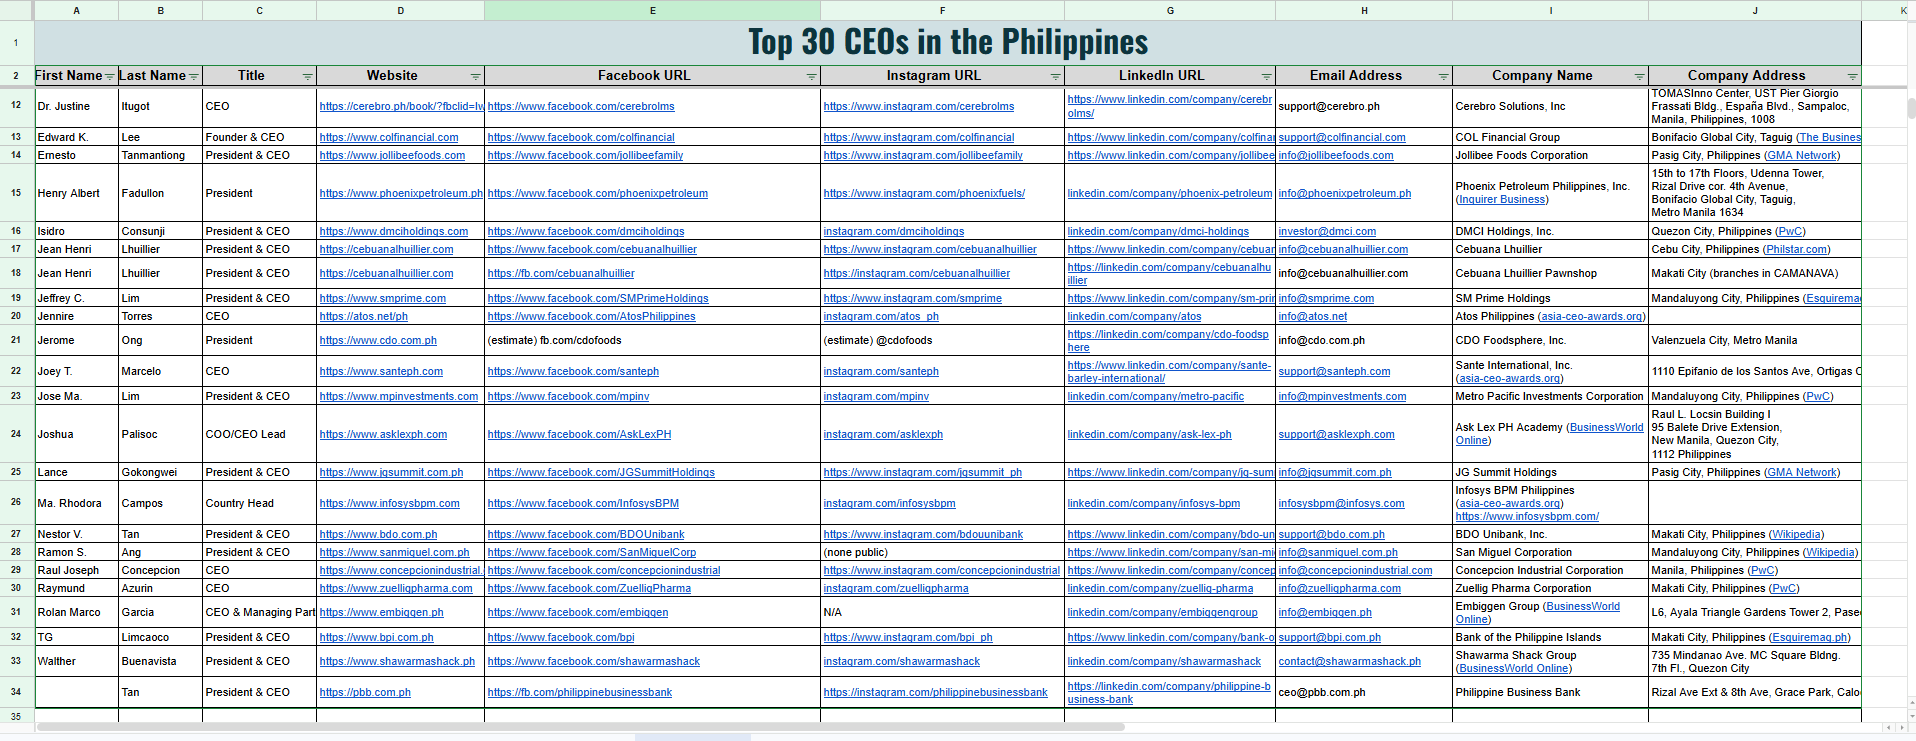Select column A by its header
The image size is (1916, 741).
pyautogui.click(x=77, y=10)
